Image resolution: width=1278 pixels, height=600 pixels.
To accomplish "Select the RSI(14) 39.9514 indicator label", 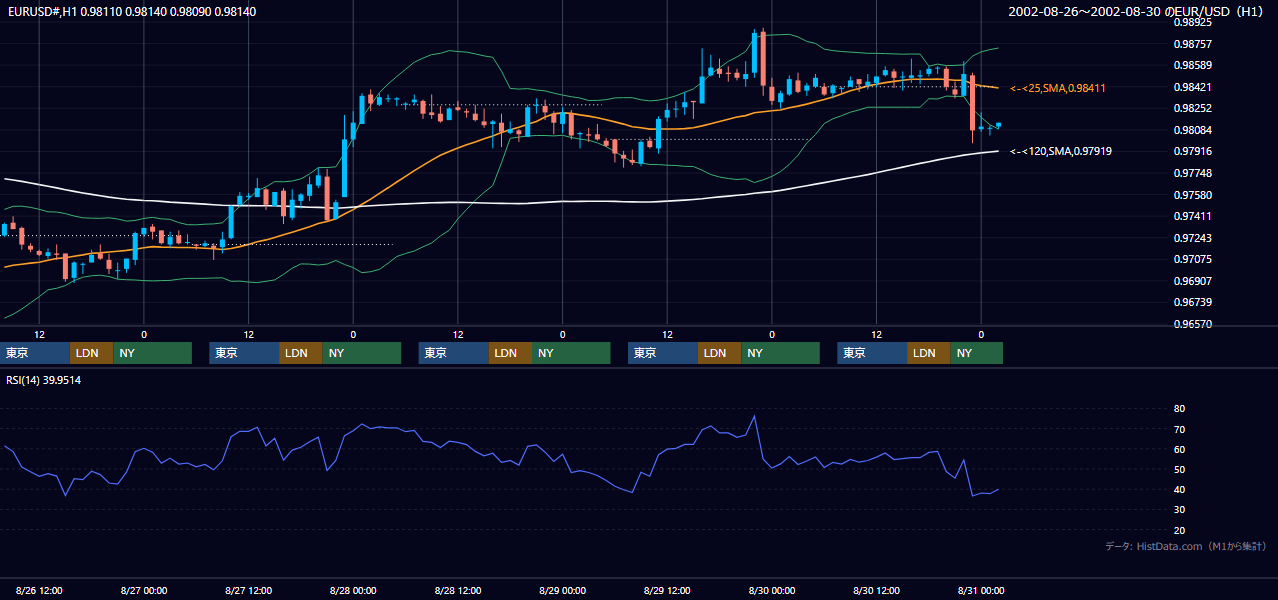I will (44, 380).
